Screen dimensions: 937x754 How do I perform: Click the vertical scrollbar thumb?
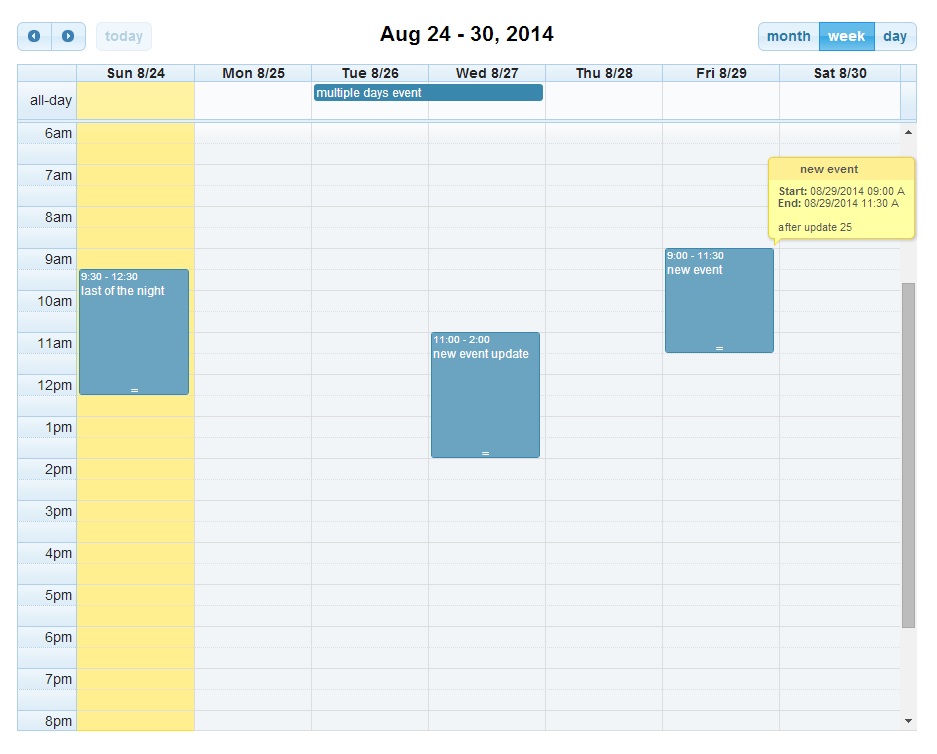(x=908, y=455)
